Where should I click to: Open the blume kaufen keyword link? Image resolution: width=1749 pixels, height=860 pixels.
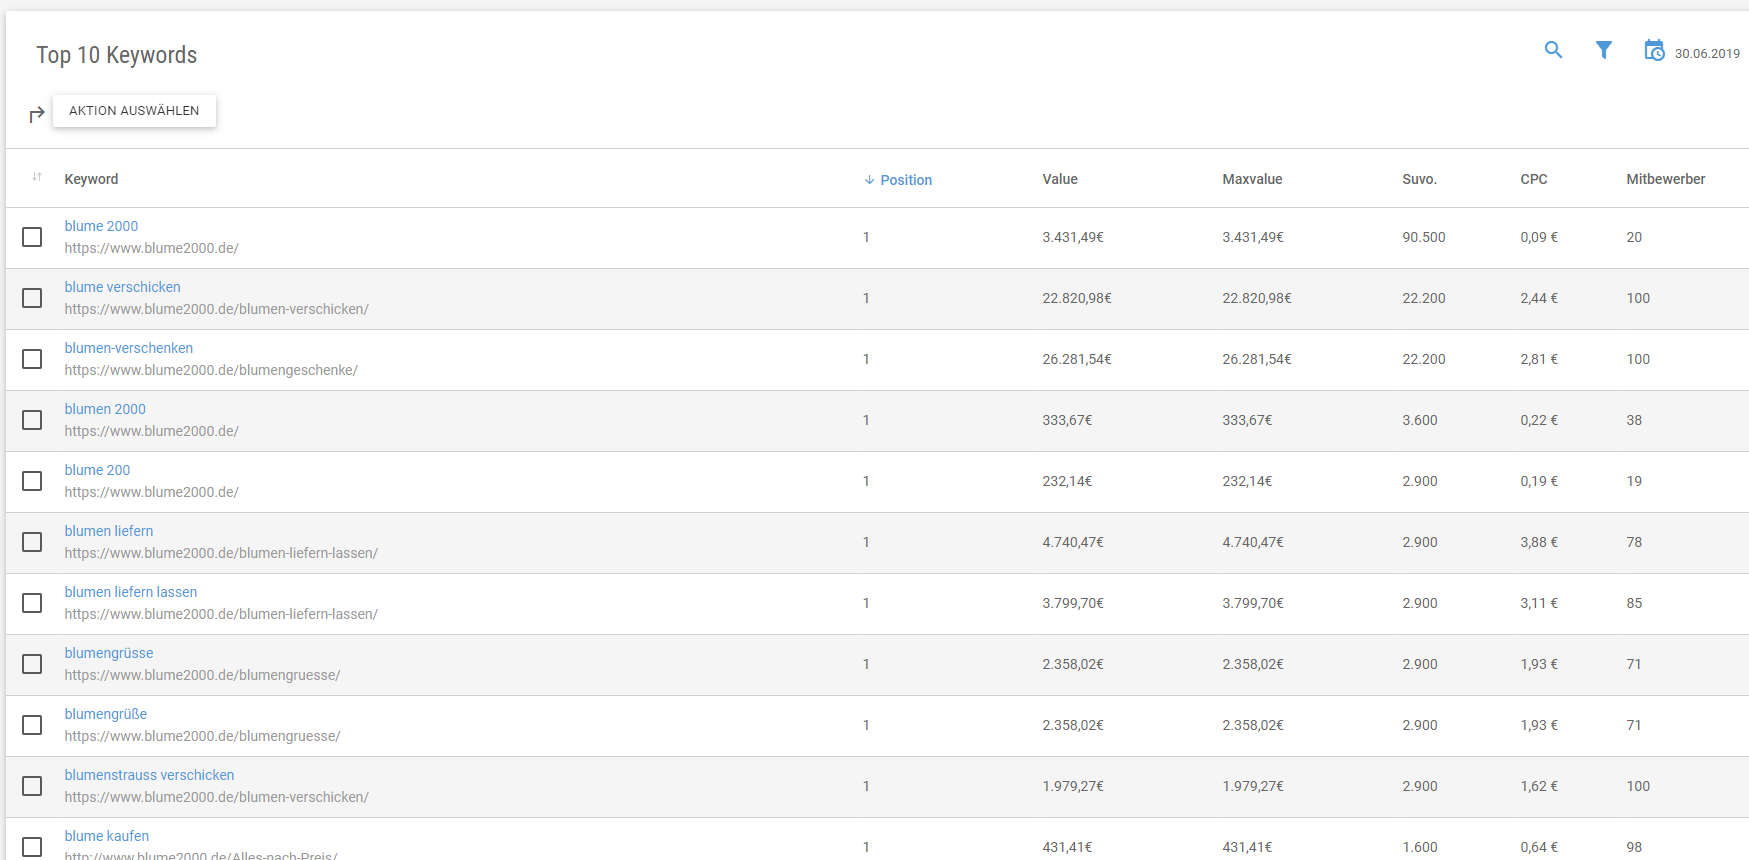tap(107, 836)
